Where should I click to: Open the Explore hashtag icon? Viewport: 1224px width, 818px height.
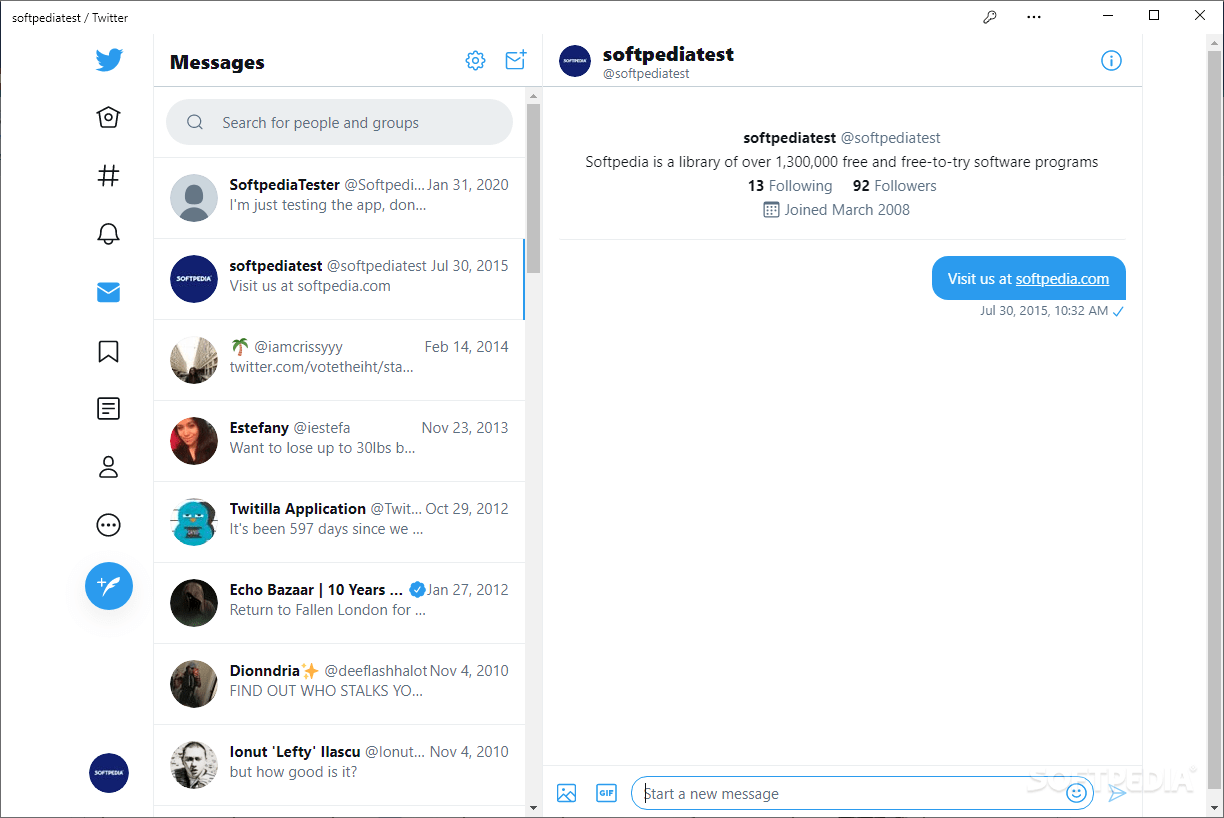tap(109, 176)
